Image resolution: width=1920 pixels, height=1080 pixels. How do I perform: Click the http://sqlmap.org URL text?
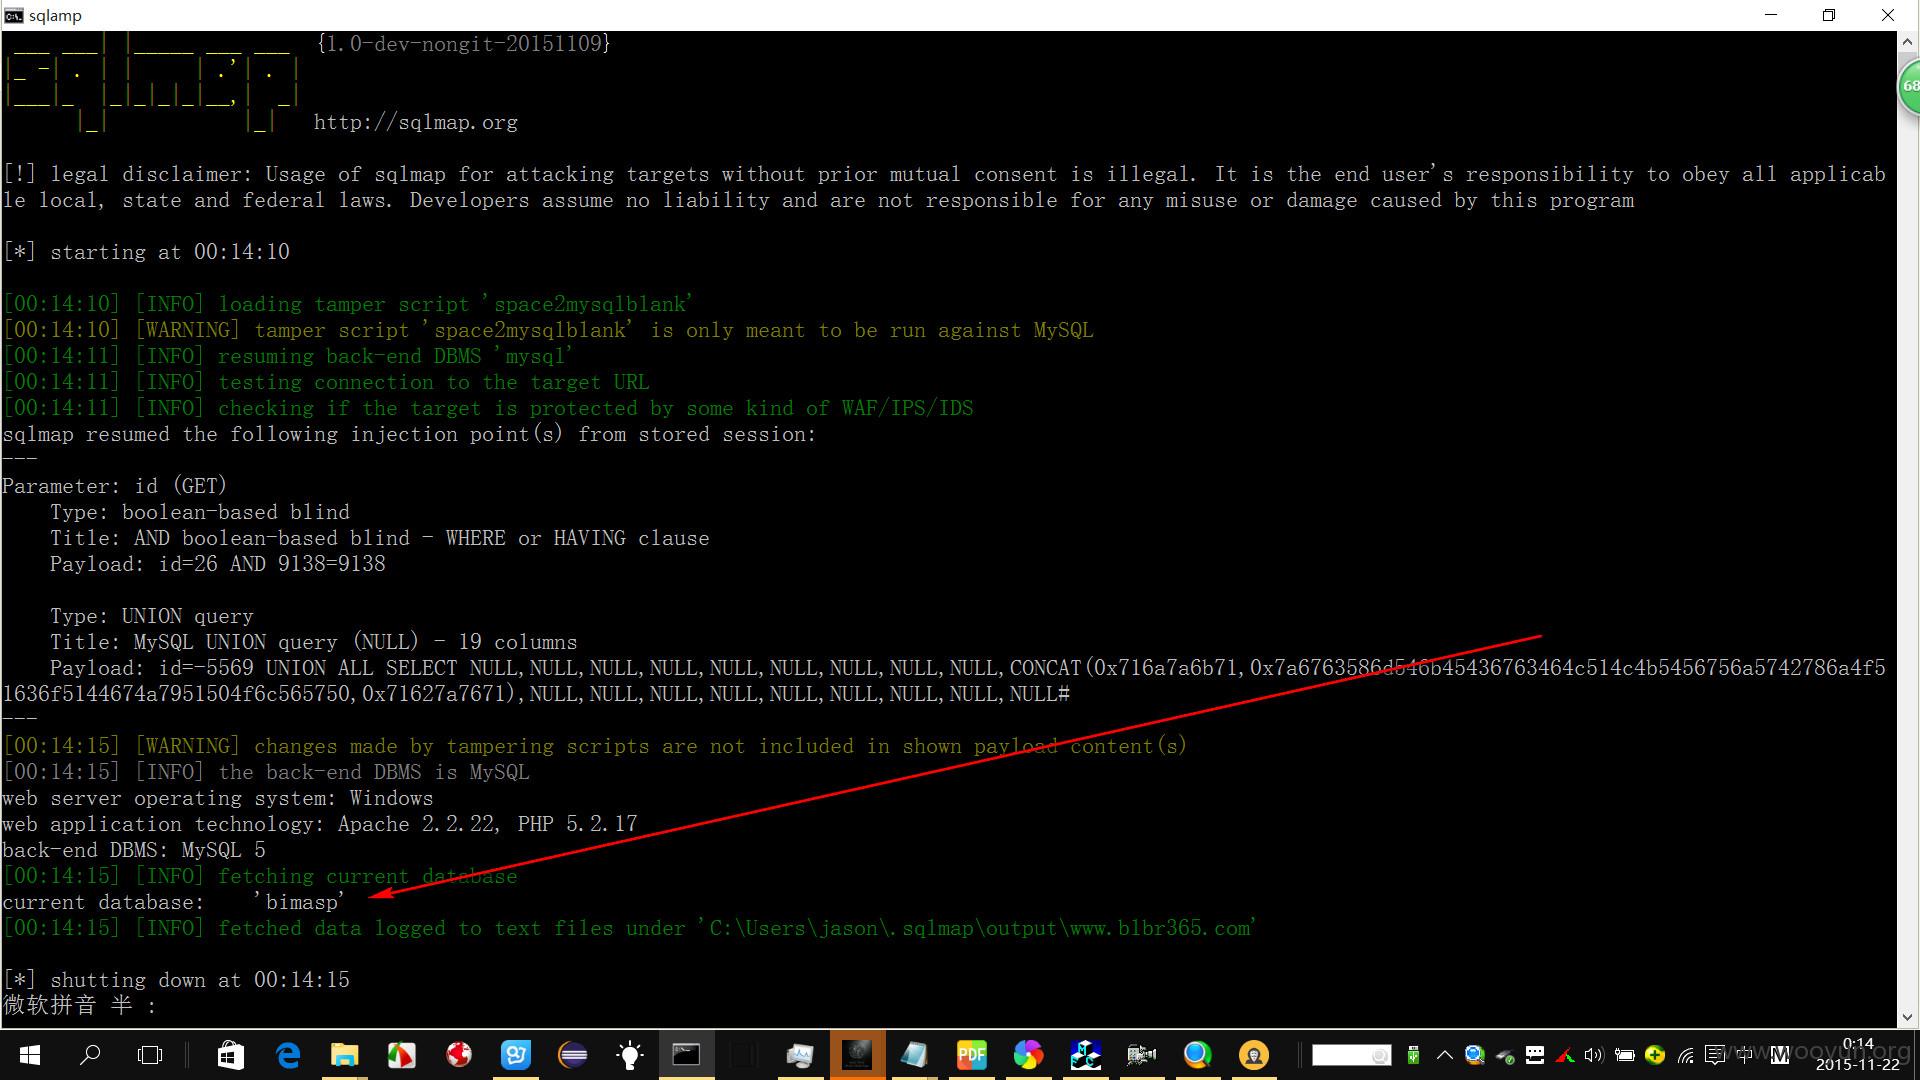[416, 122]
